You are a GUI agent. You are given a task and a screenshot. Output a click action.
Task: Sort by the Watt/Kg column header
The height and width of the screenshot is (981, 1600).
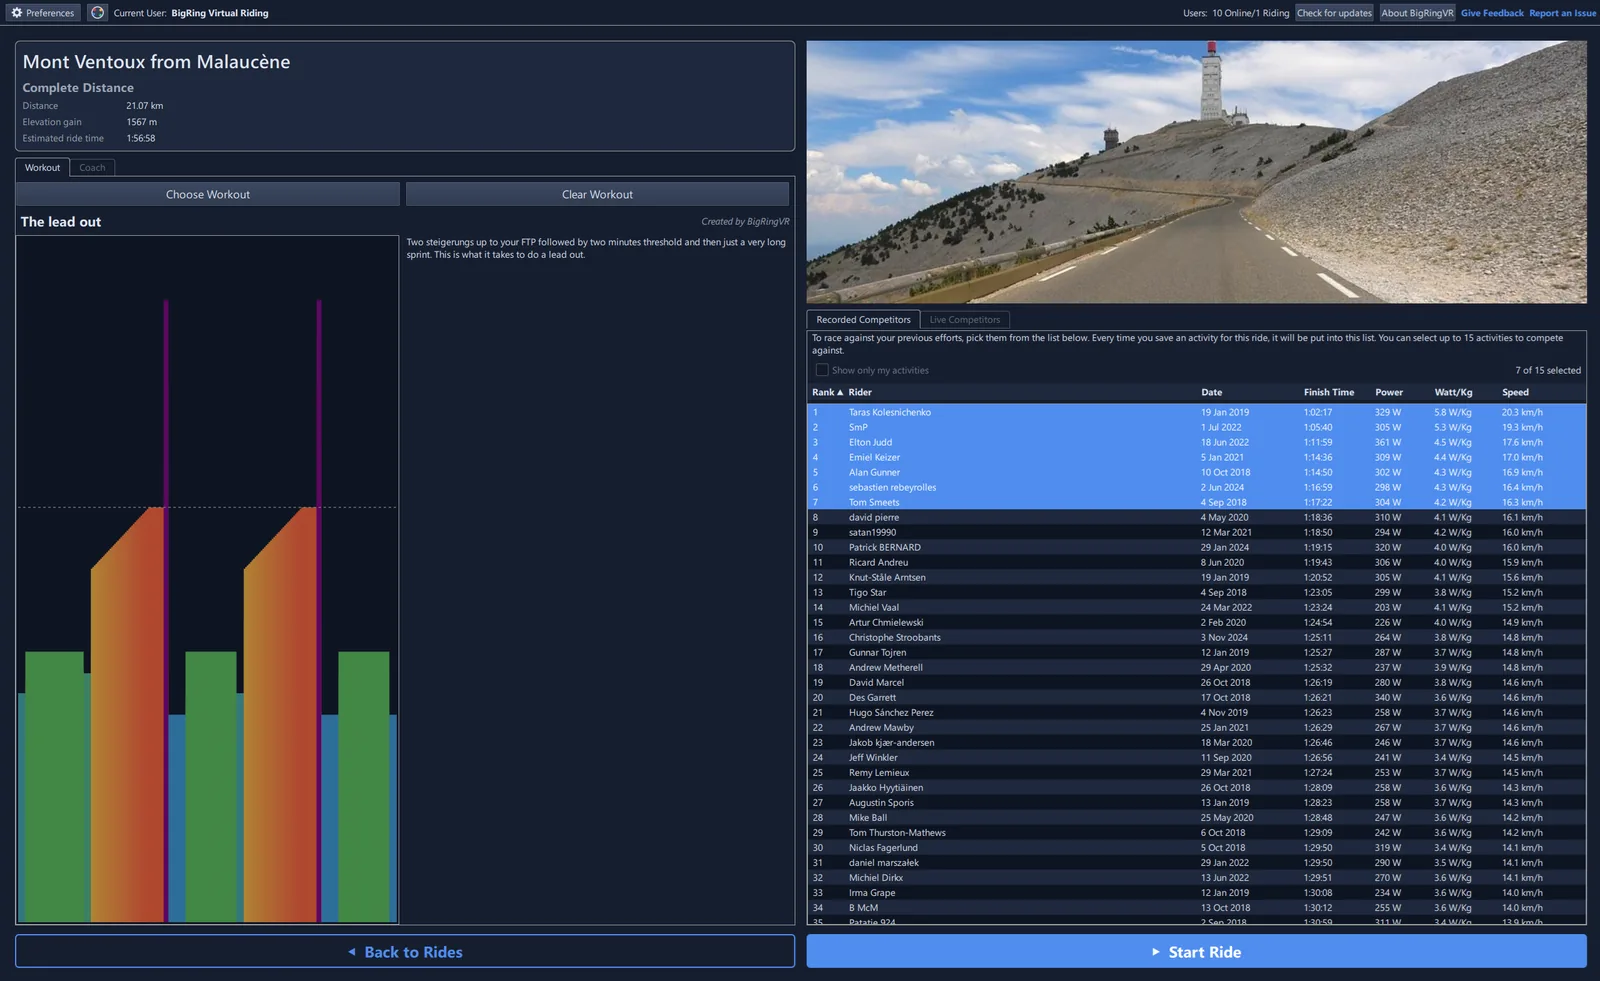pyautogui.click(x=1453, y=393)
